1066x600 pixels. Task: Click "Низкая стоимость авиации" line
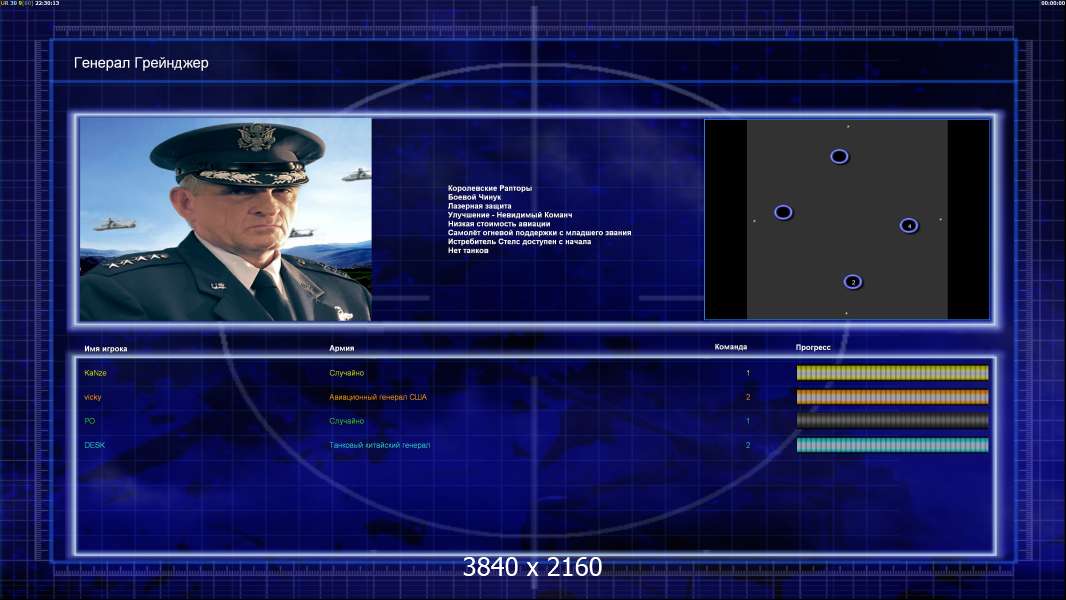click(x=498, y=224)
